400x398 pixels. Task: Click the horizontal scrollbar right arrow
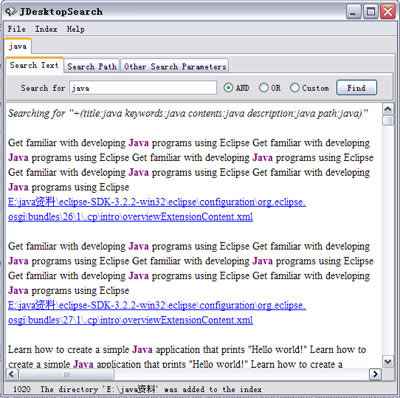(x=375, y=374)
